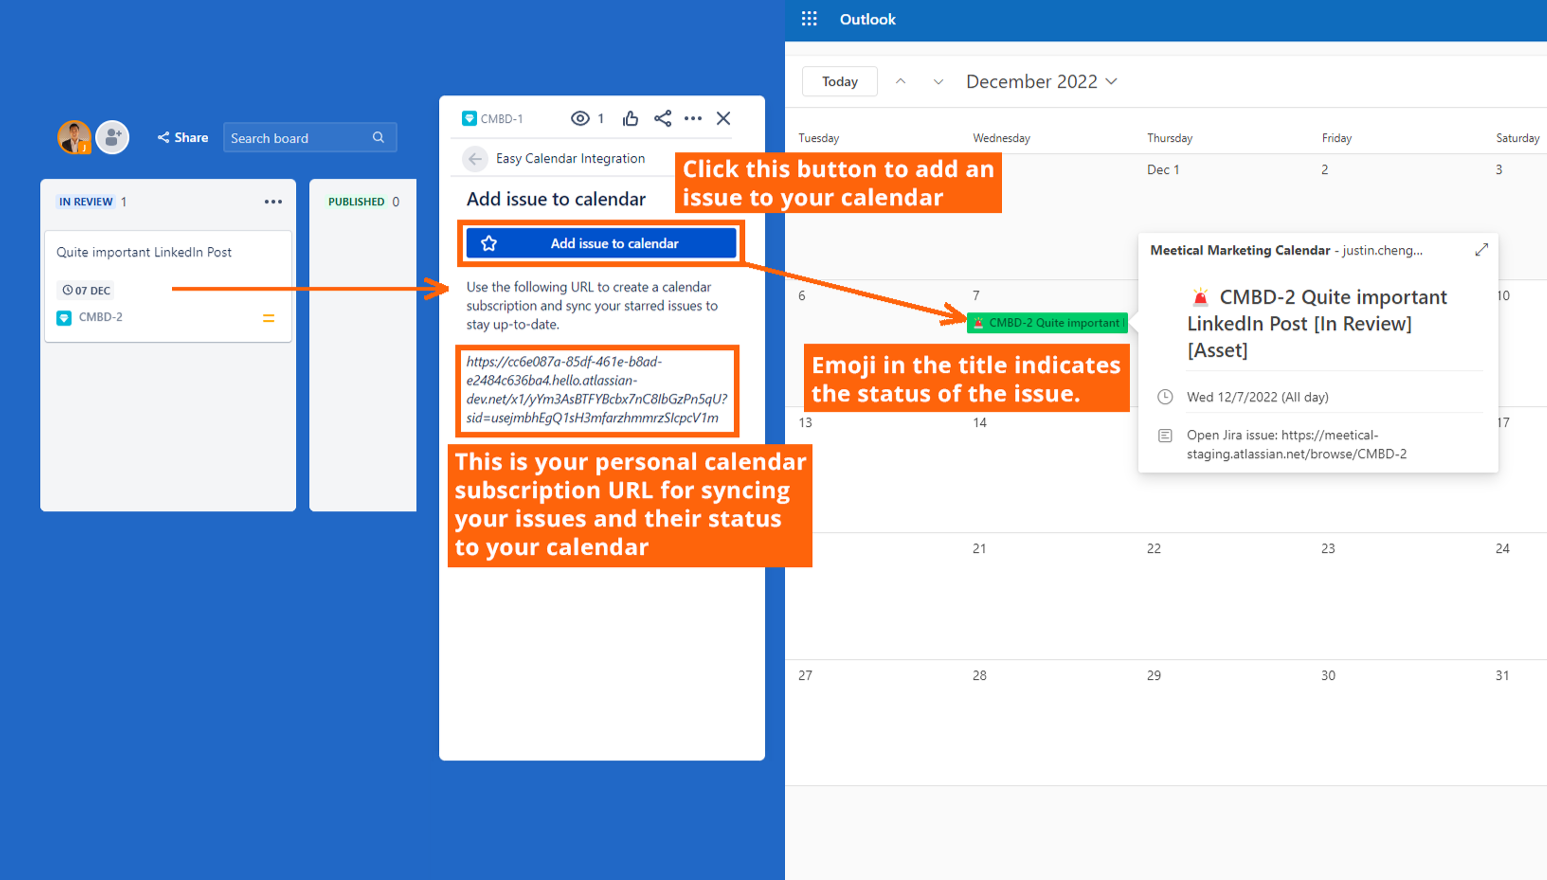Go to next month using down arrow

pos(938,81)
